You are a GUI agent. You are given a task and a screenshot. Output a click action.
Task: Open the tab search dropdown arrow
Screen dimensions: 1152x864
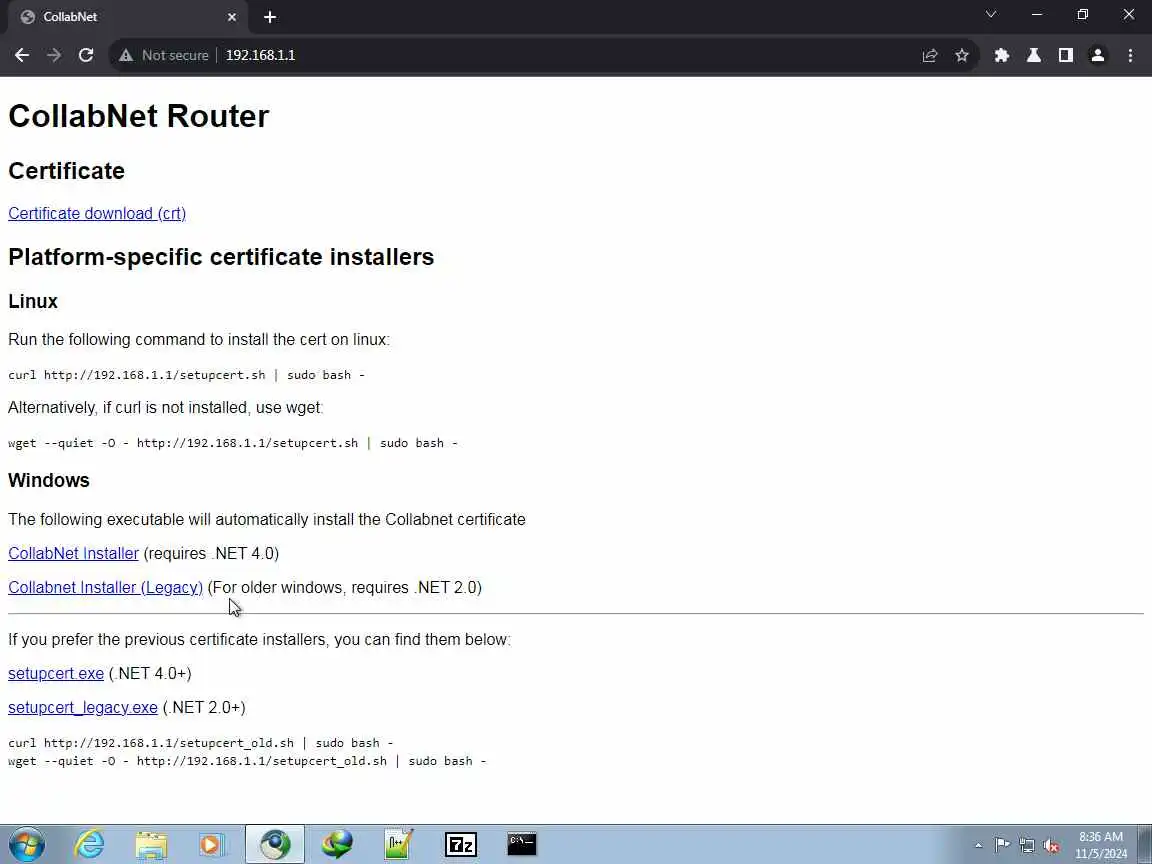(990, 15)
